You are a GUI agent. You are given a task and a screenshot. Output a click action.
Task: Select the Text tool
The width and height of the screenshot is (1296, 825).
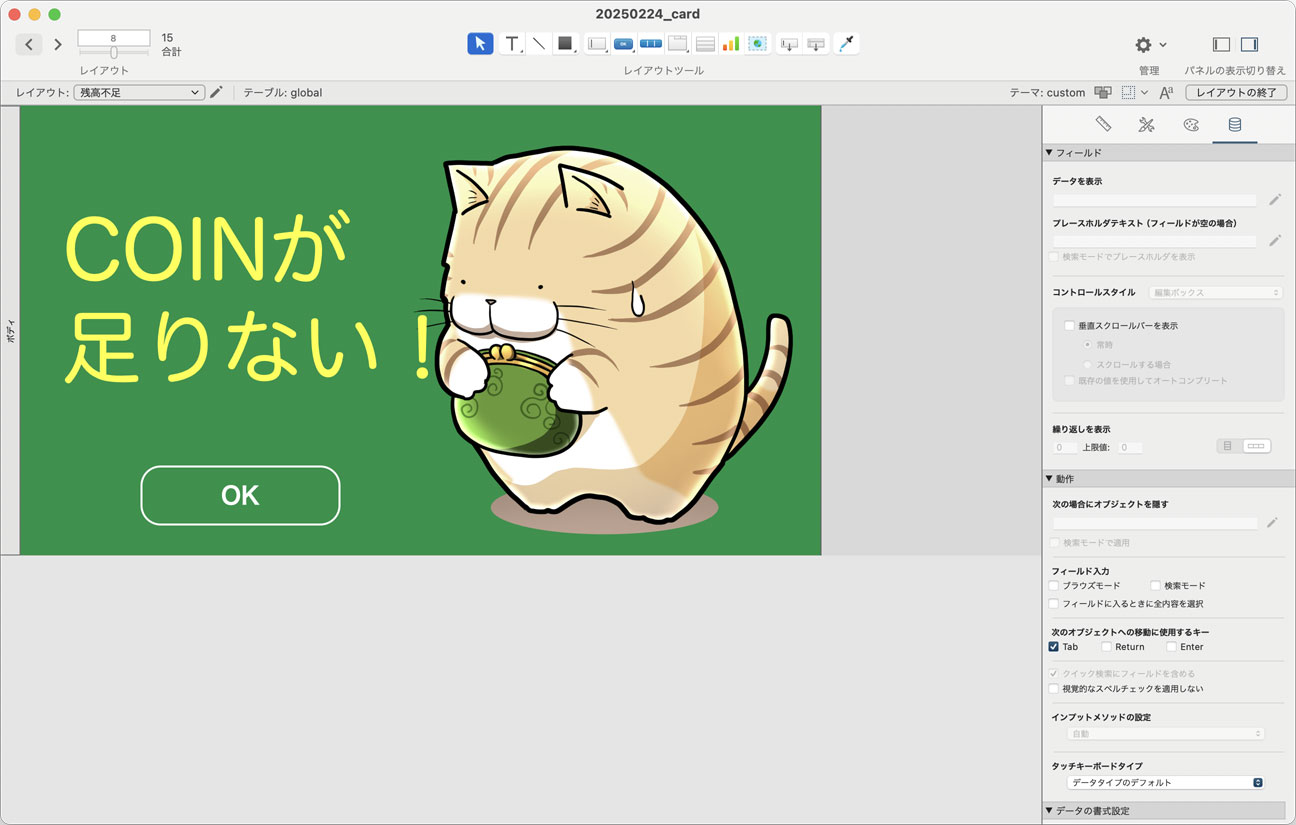512,43
